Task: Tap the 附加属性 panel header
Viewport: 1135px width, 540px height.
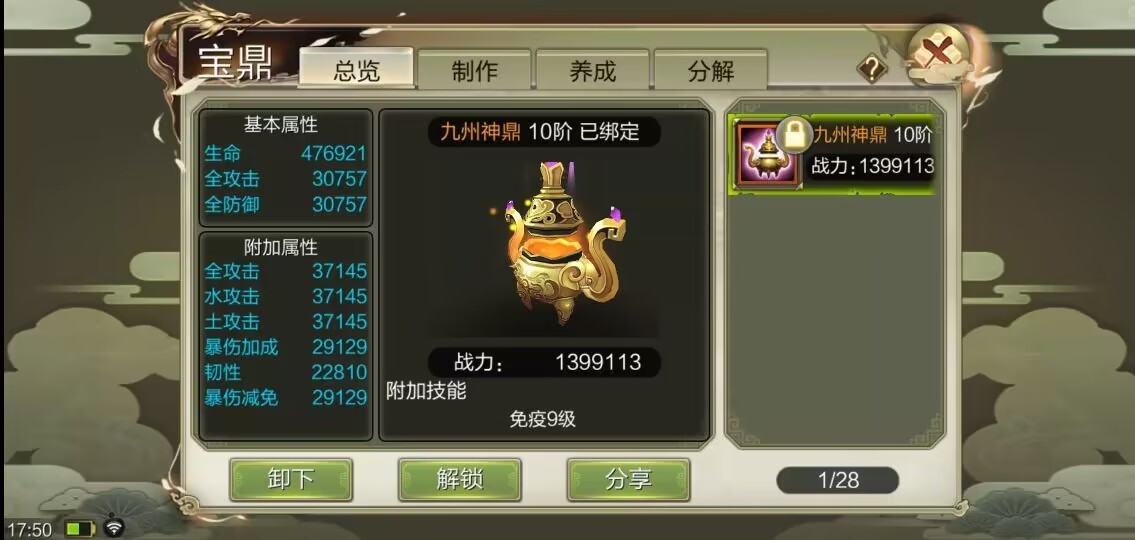Action: pyautogui.click(x=281, y=248)
